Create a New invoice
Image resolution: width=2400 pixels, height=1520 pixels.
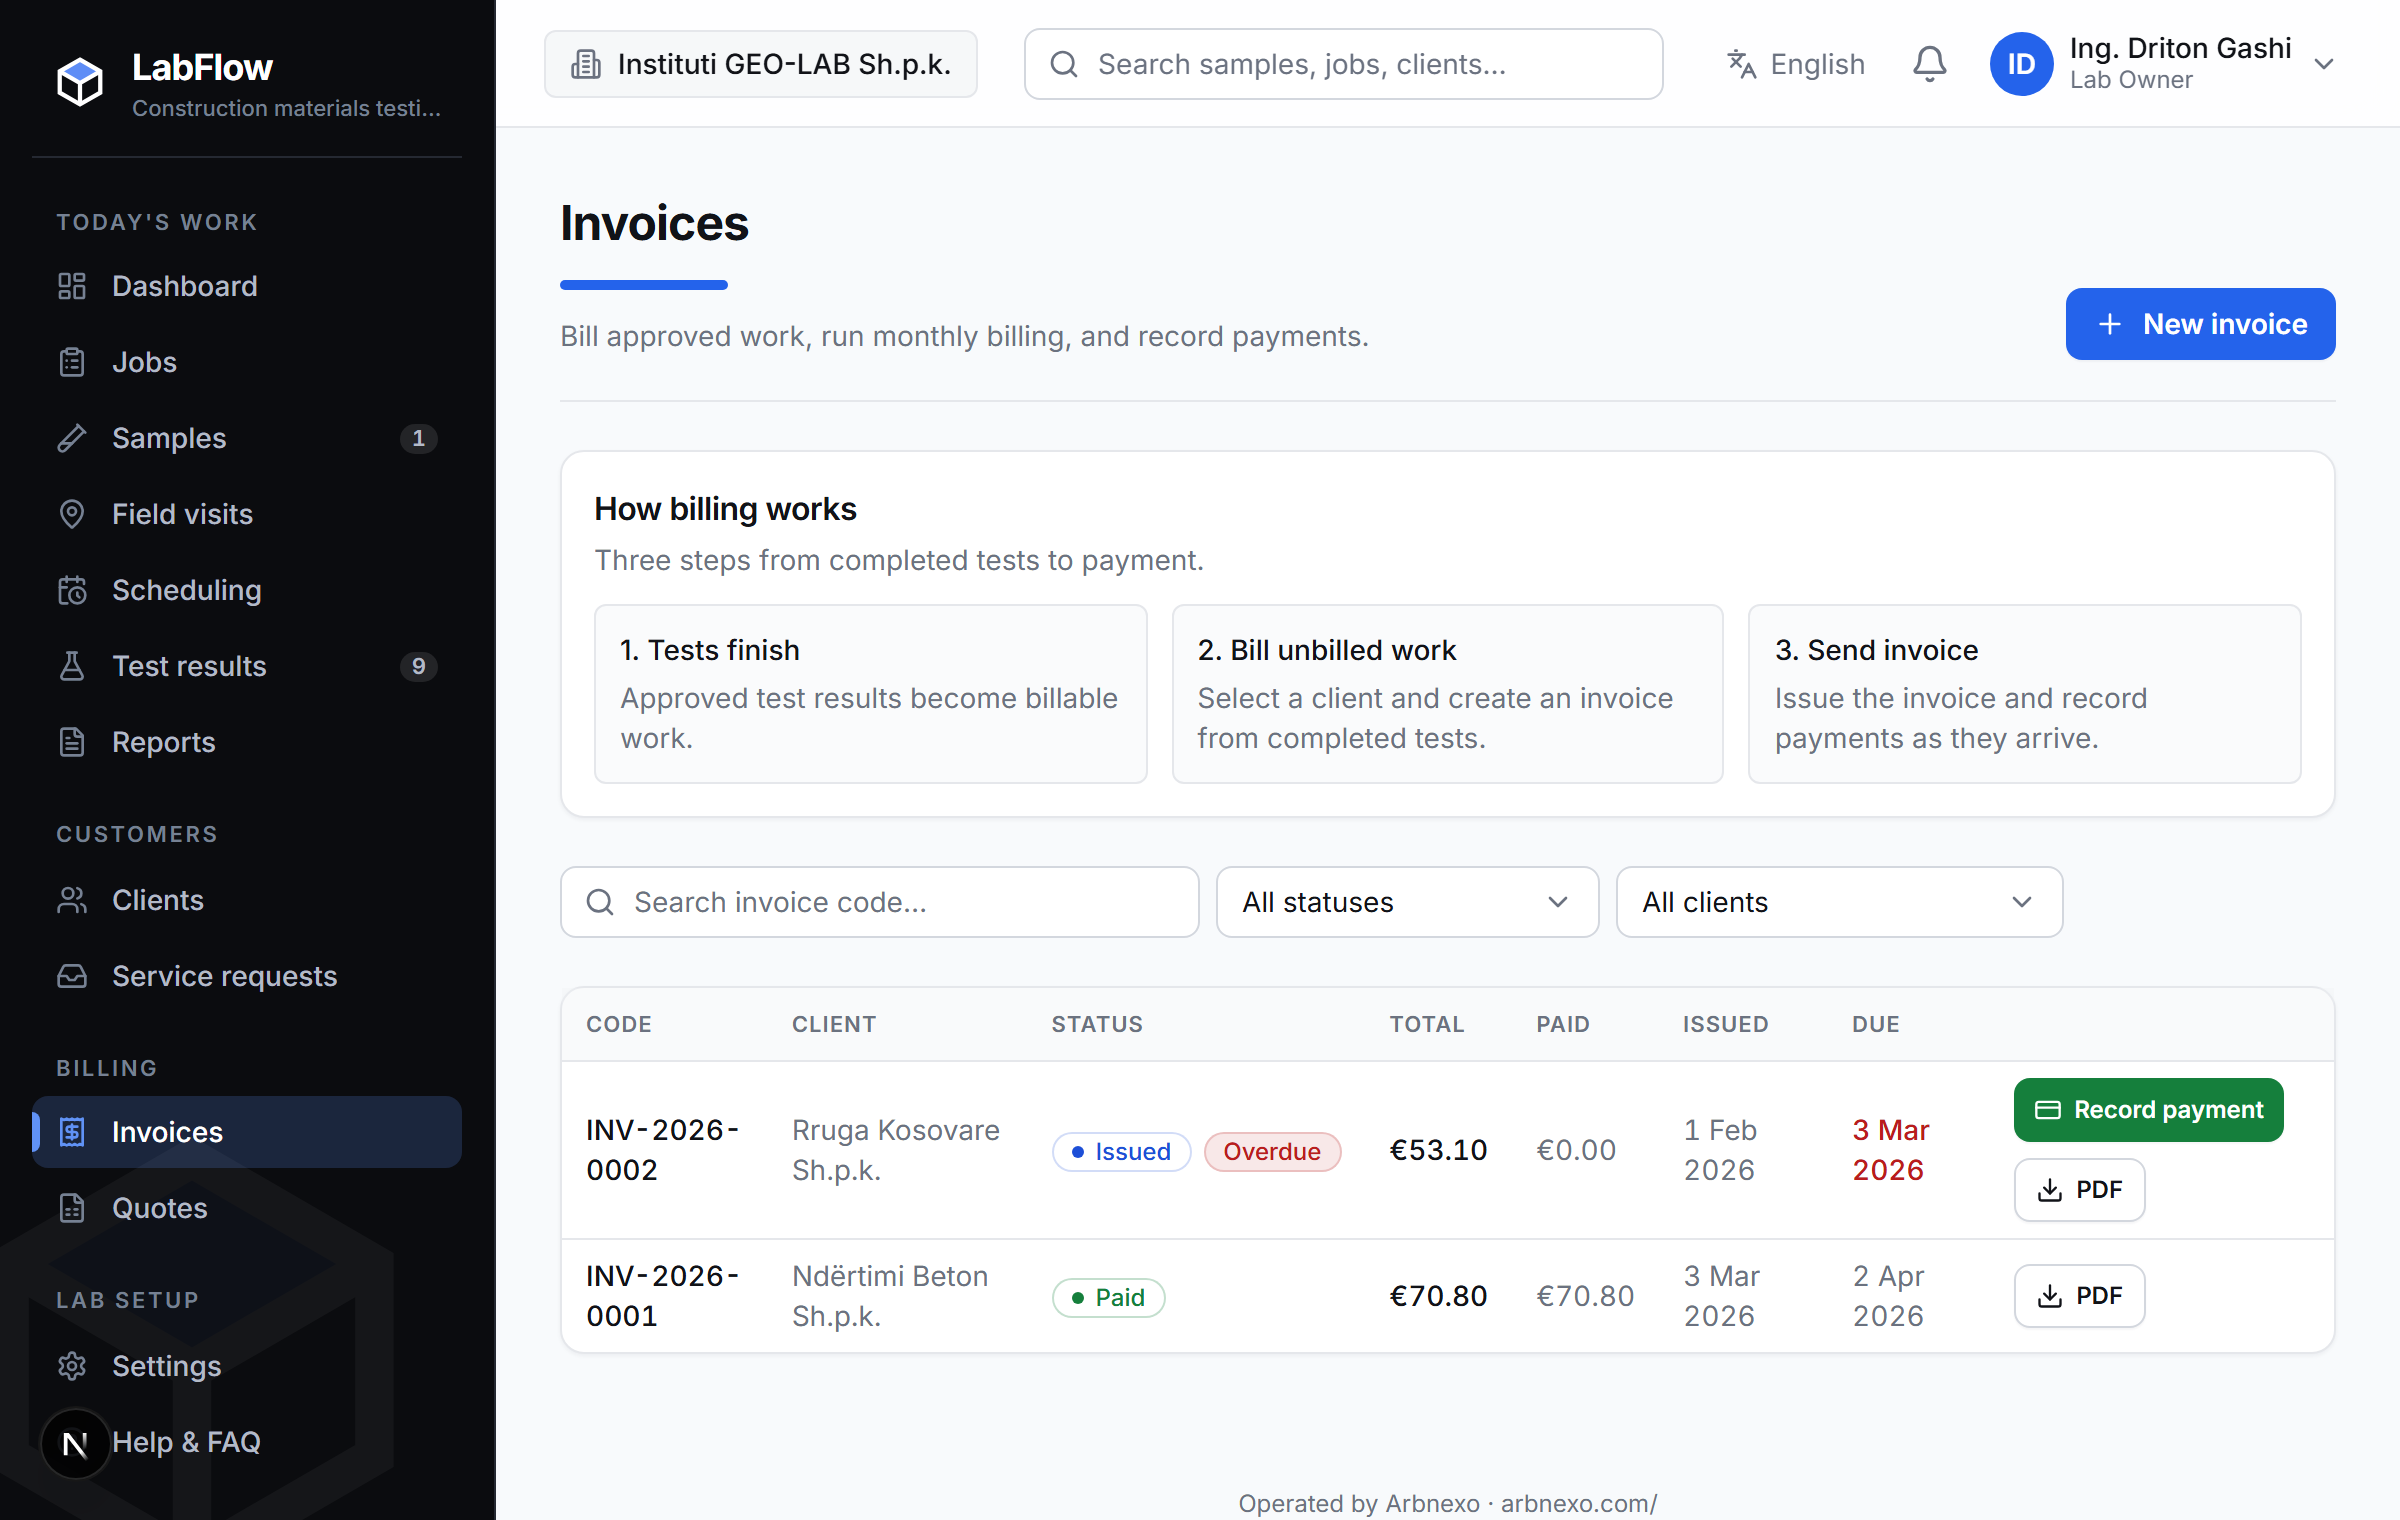[x=2200, y=324]
